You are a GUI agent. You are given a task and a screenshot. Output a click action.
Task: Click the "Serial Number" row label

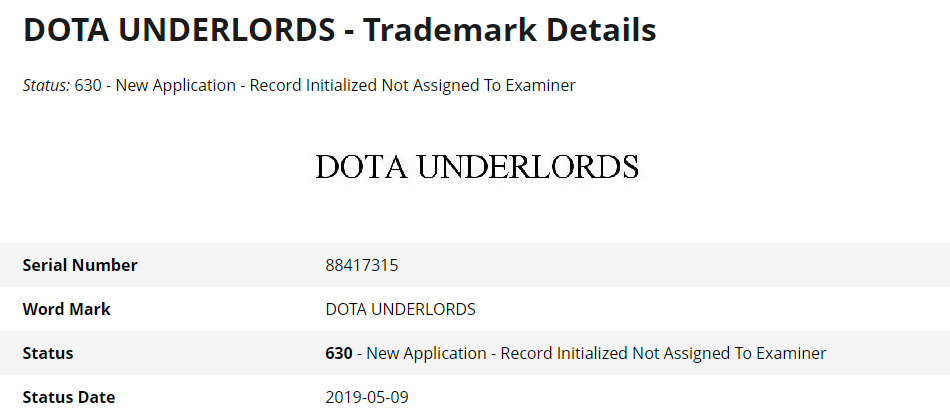pos(80,265)
